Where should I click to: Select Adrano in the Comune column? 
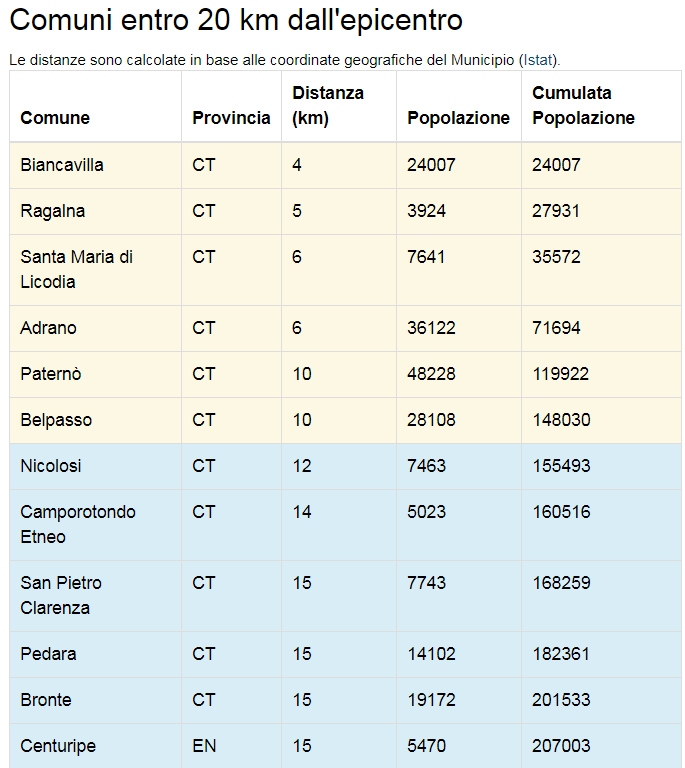[48, 328]
